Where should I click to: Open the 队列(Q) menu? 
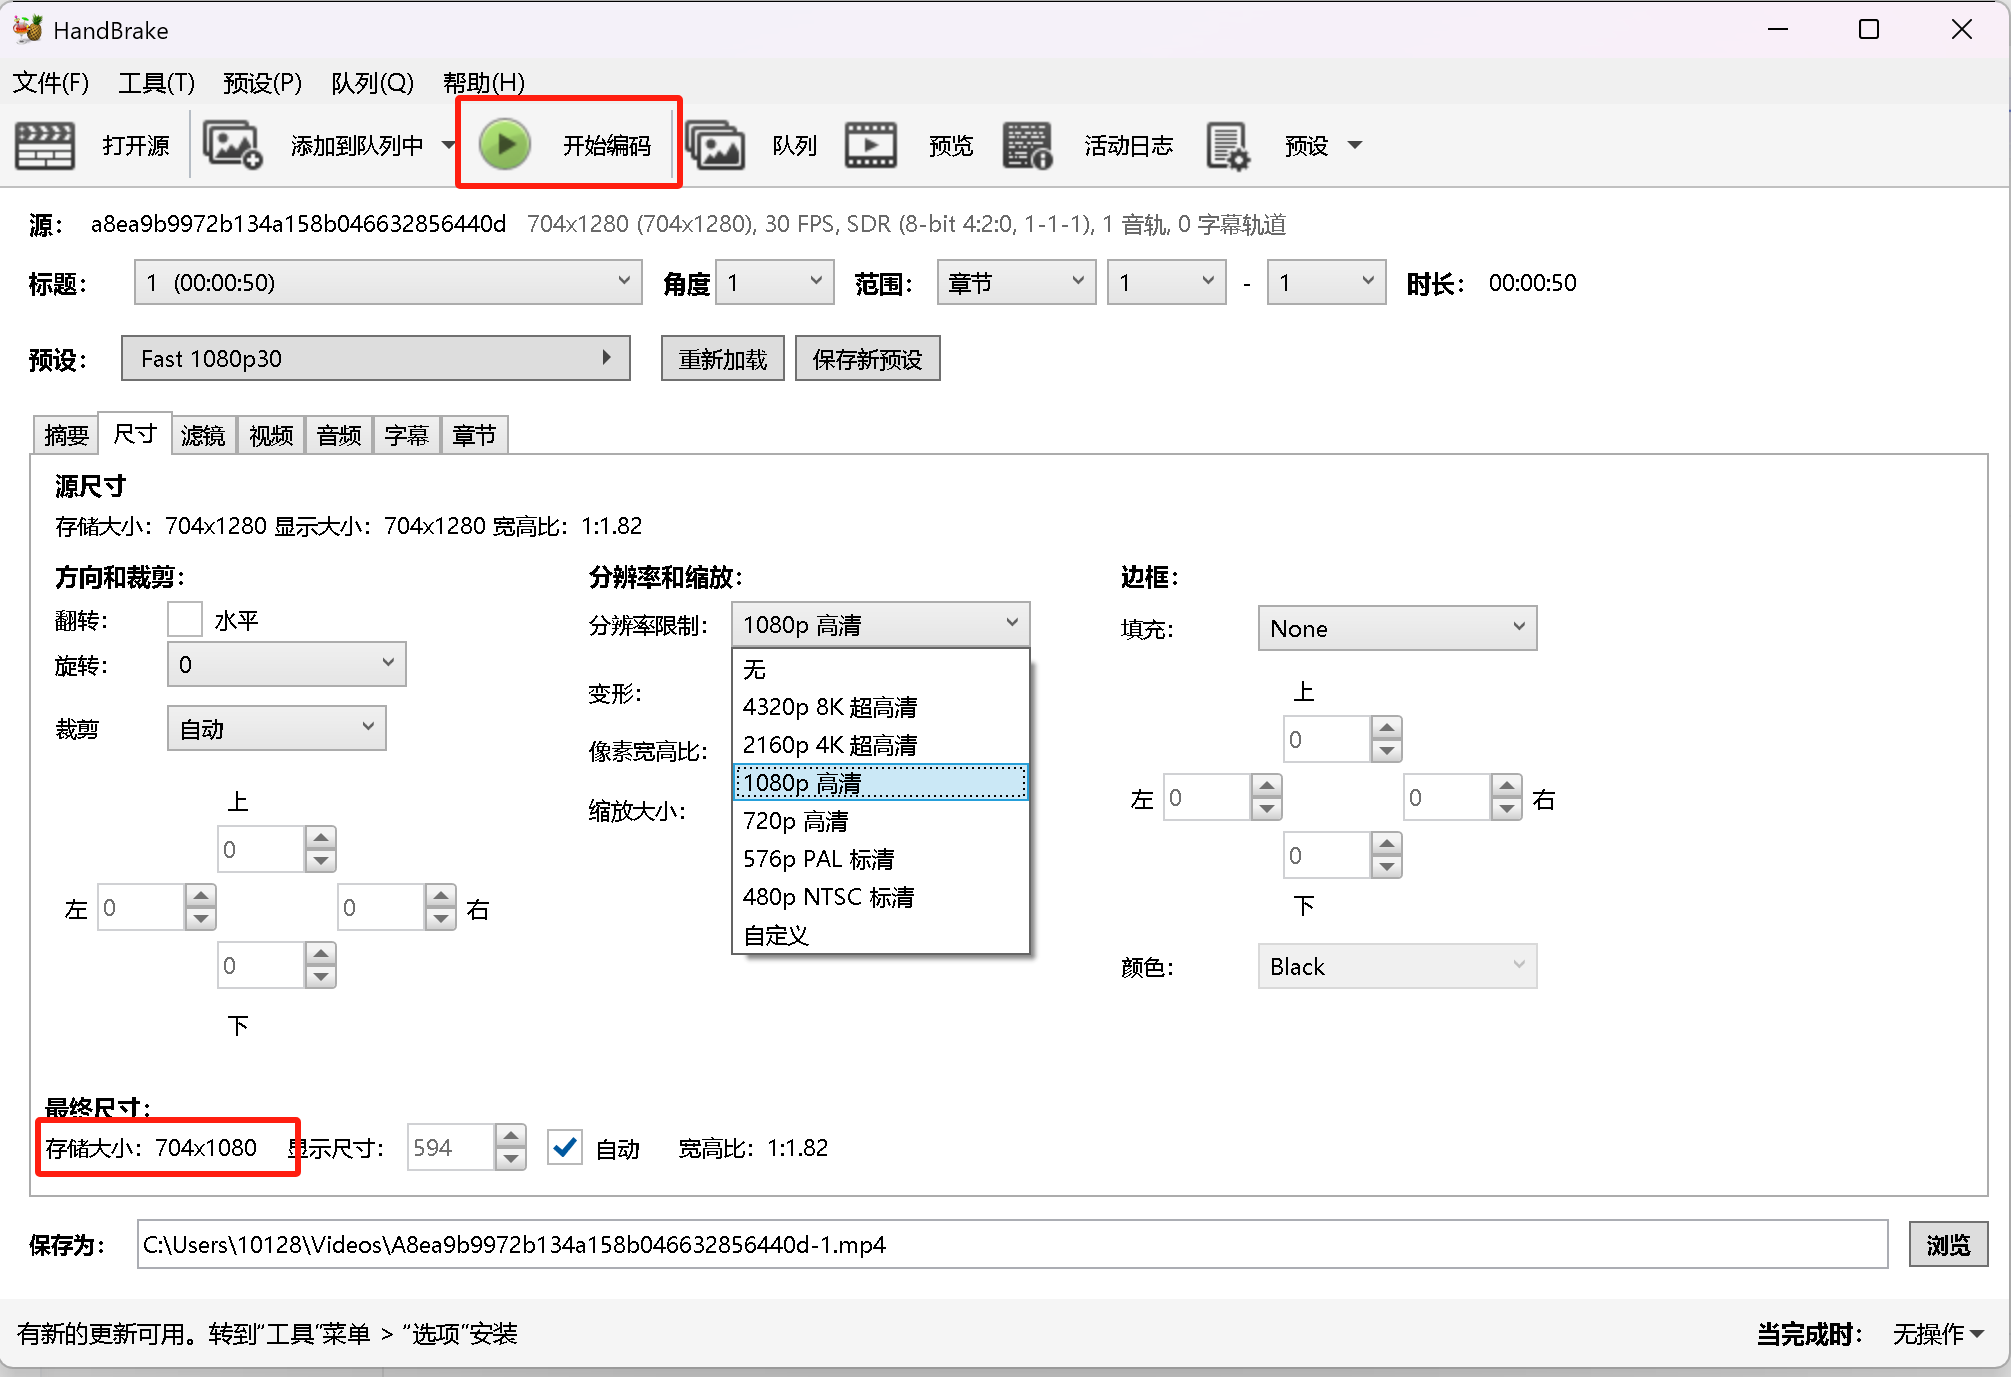pyautogui.click(x=372, y=82)
